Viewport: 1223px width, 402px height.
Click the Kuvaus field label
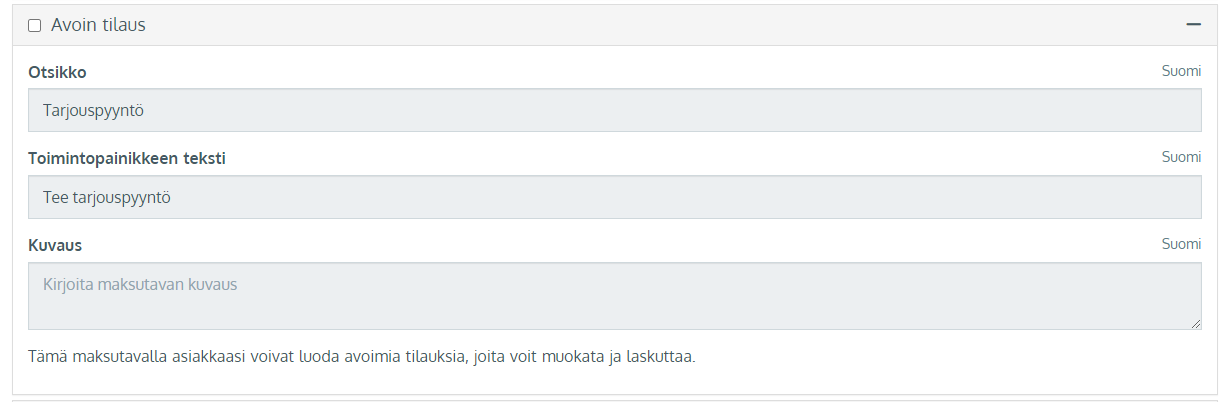pyautogui.click(x=55, y=246)
